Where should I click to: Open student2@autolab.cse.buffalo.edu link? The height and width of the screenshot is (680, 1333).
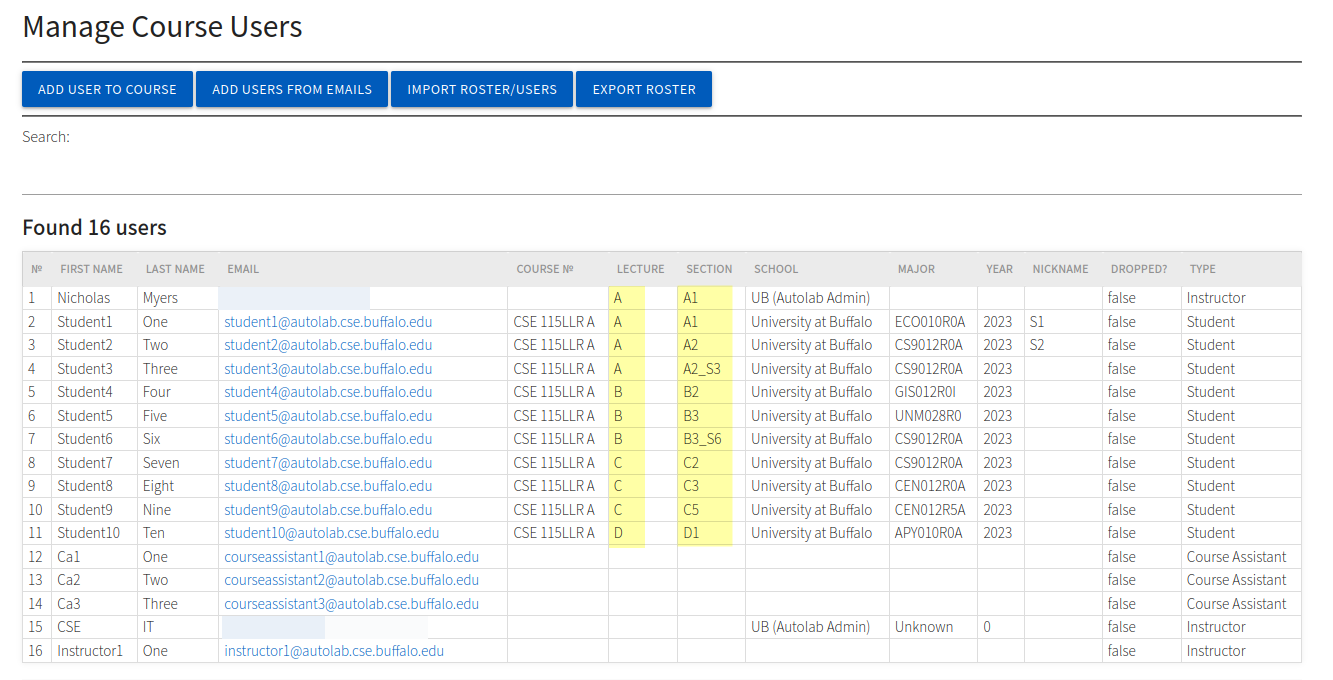[x=328, y=345]
